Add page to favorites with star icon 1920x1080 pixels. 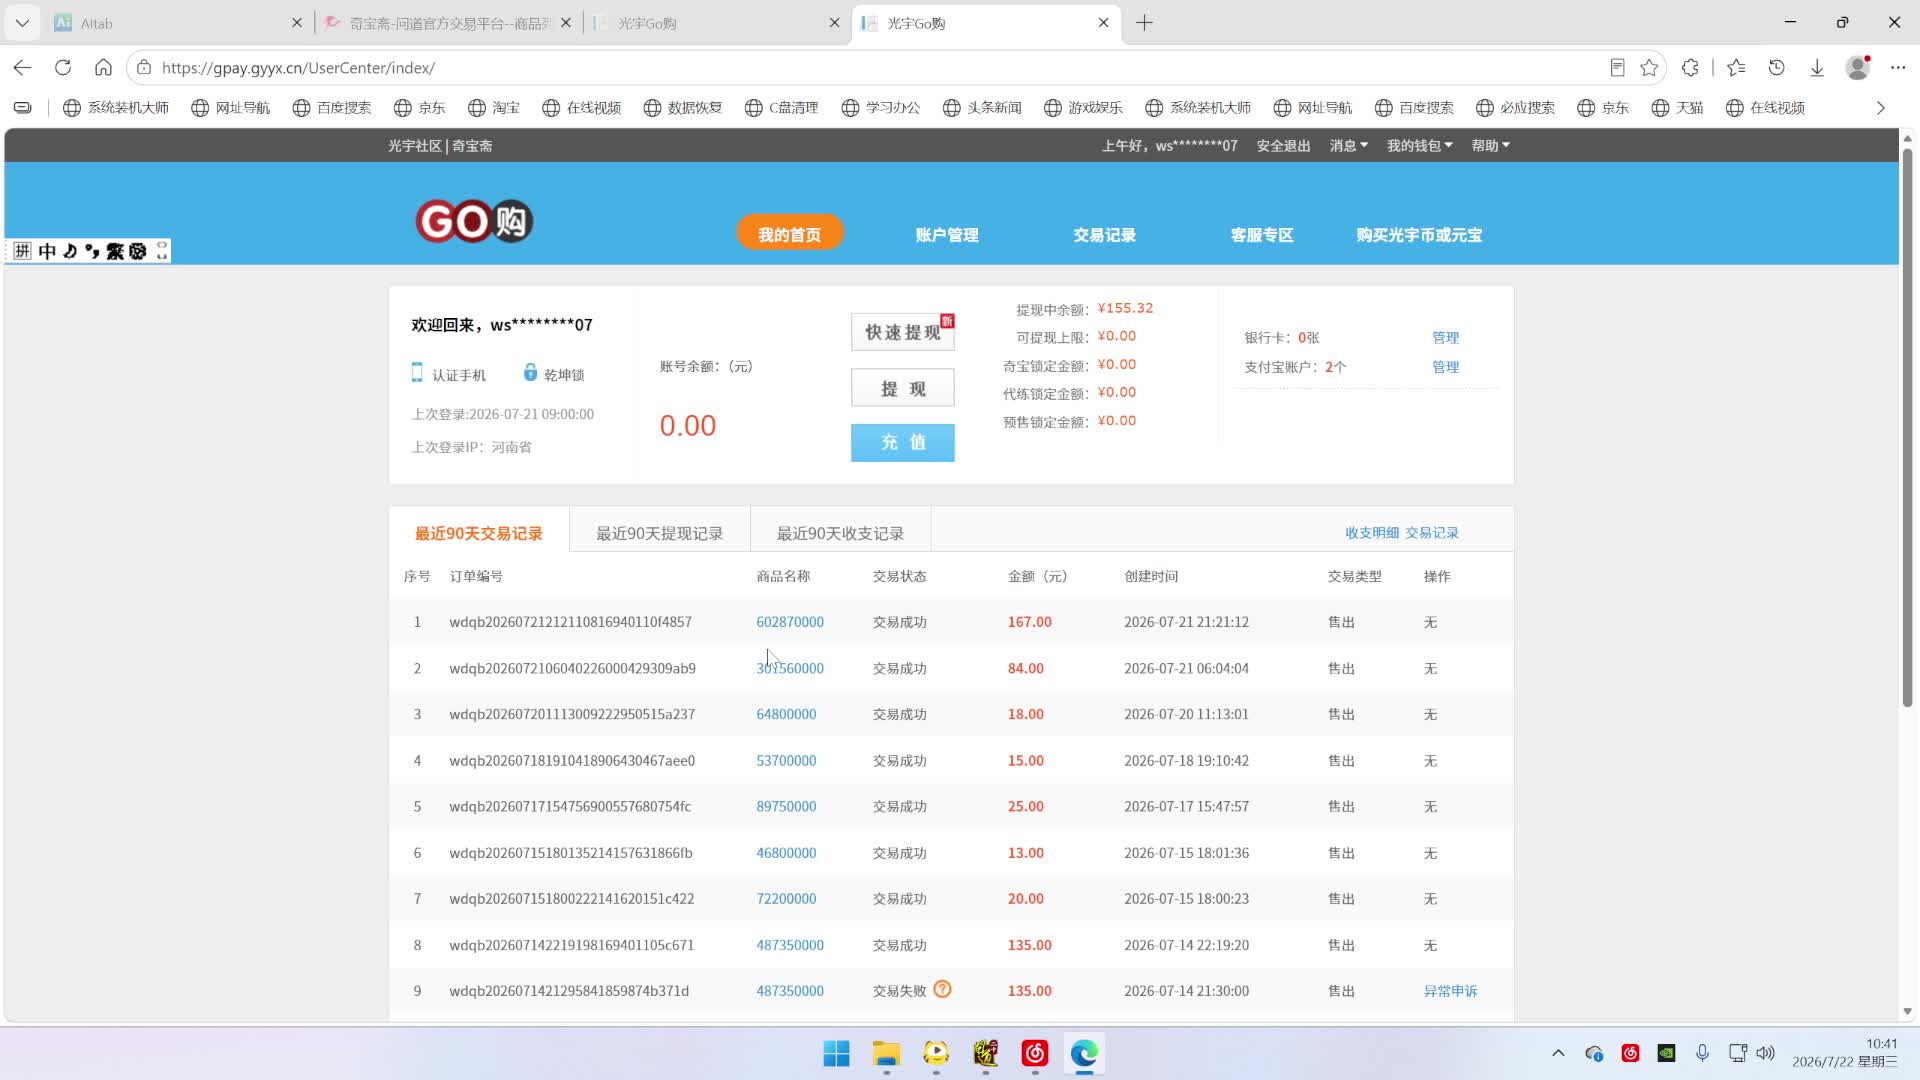click(1649, 67)
